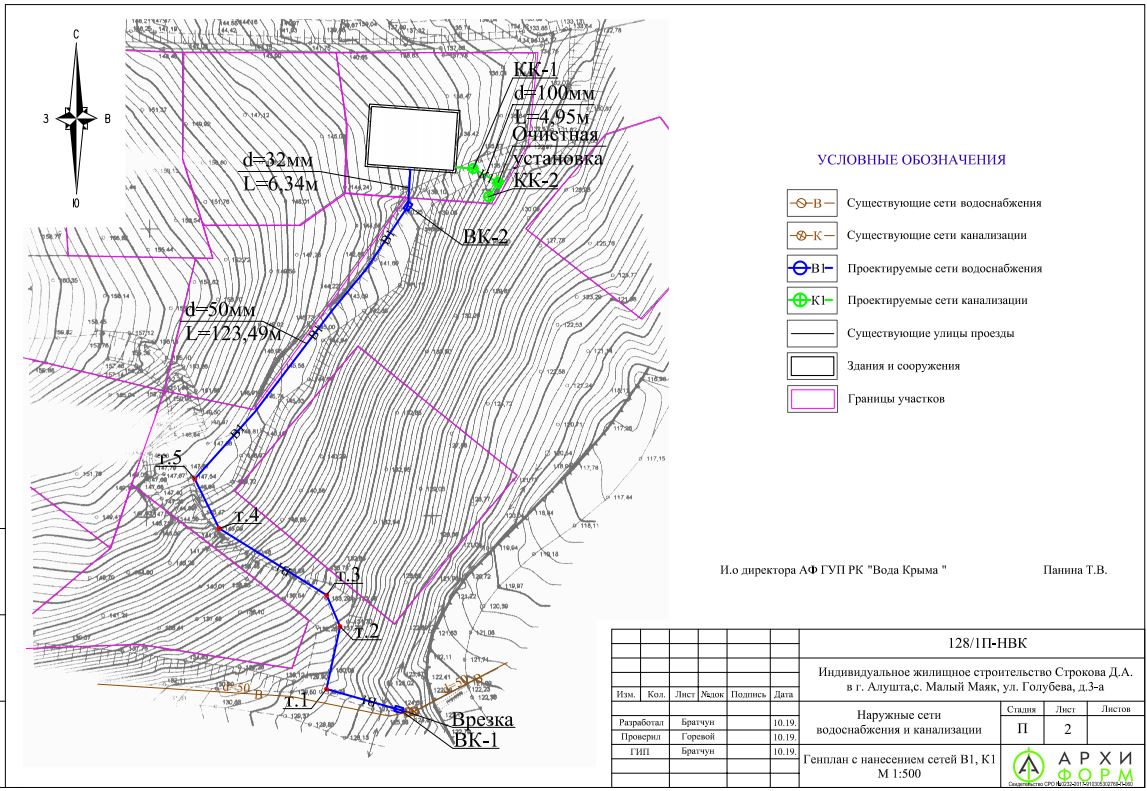Select the d=50мм L=123,49м pipe label
Screen dimensions: 1147x791
pos(232,322)
